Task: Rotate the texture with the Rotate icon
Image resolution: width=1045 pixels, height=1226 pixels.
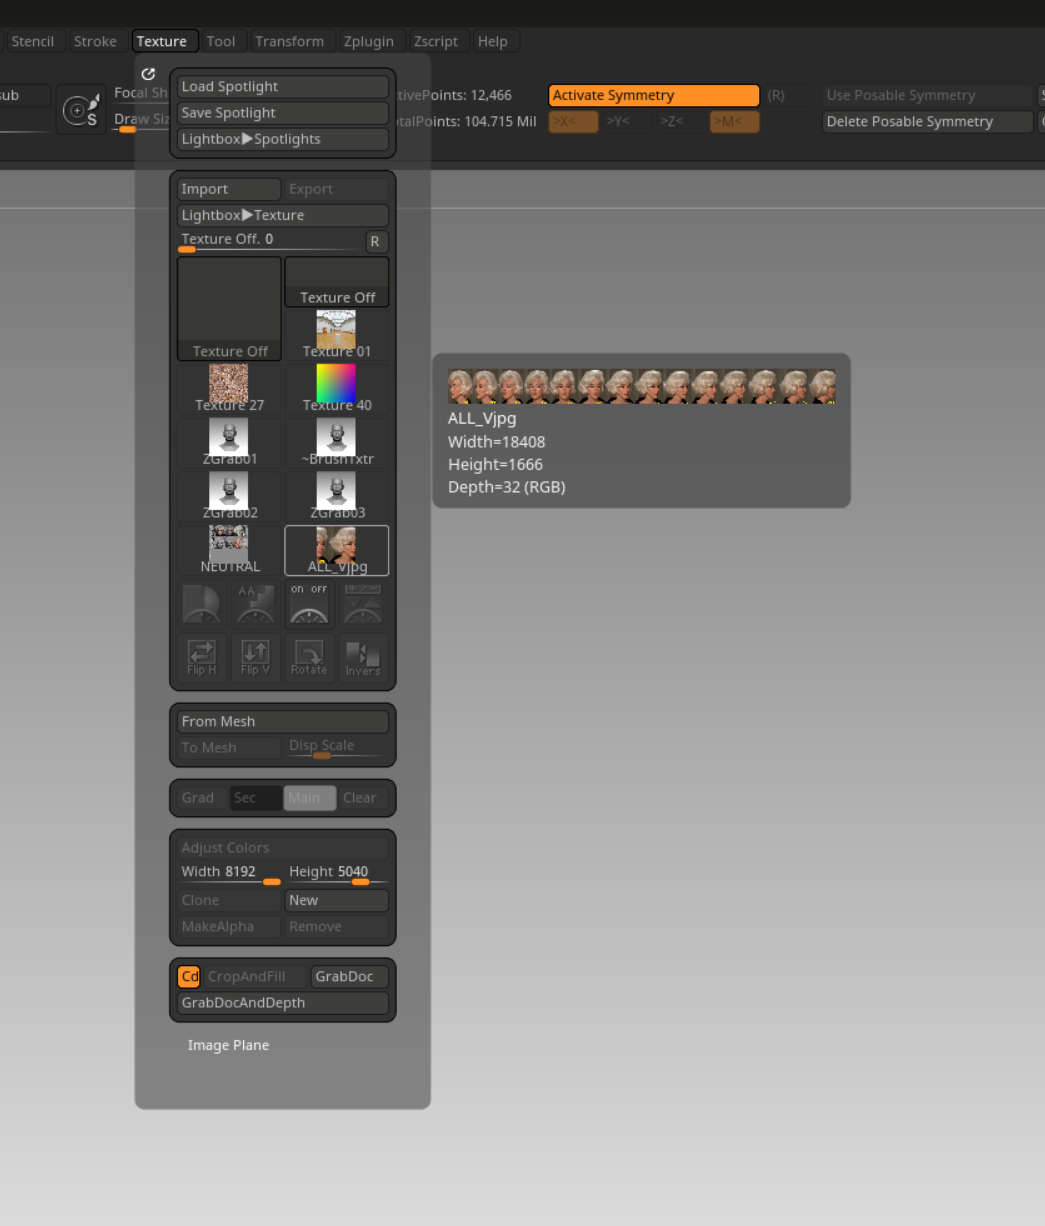Action: click(x=309, y=658)
